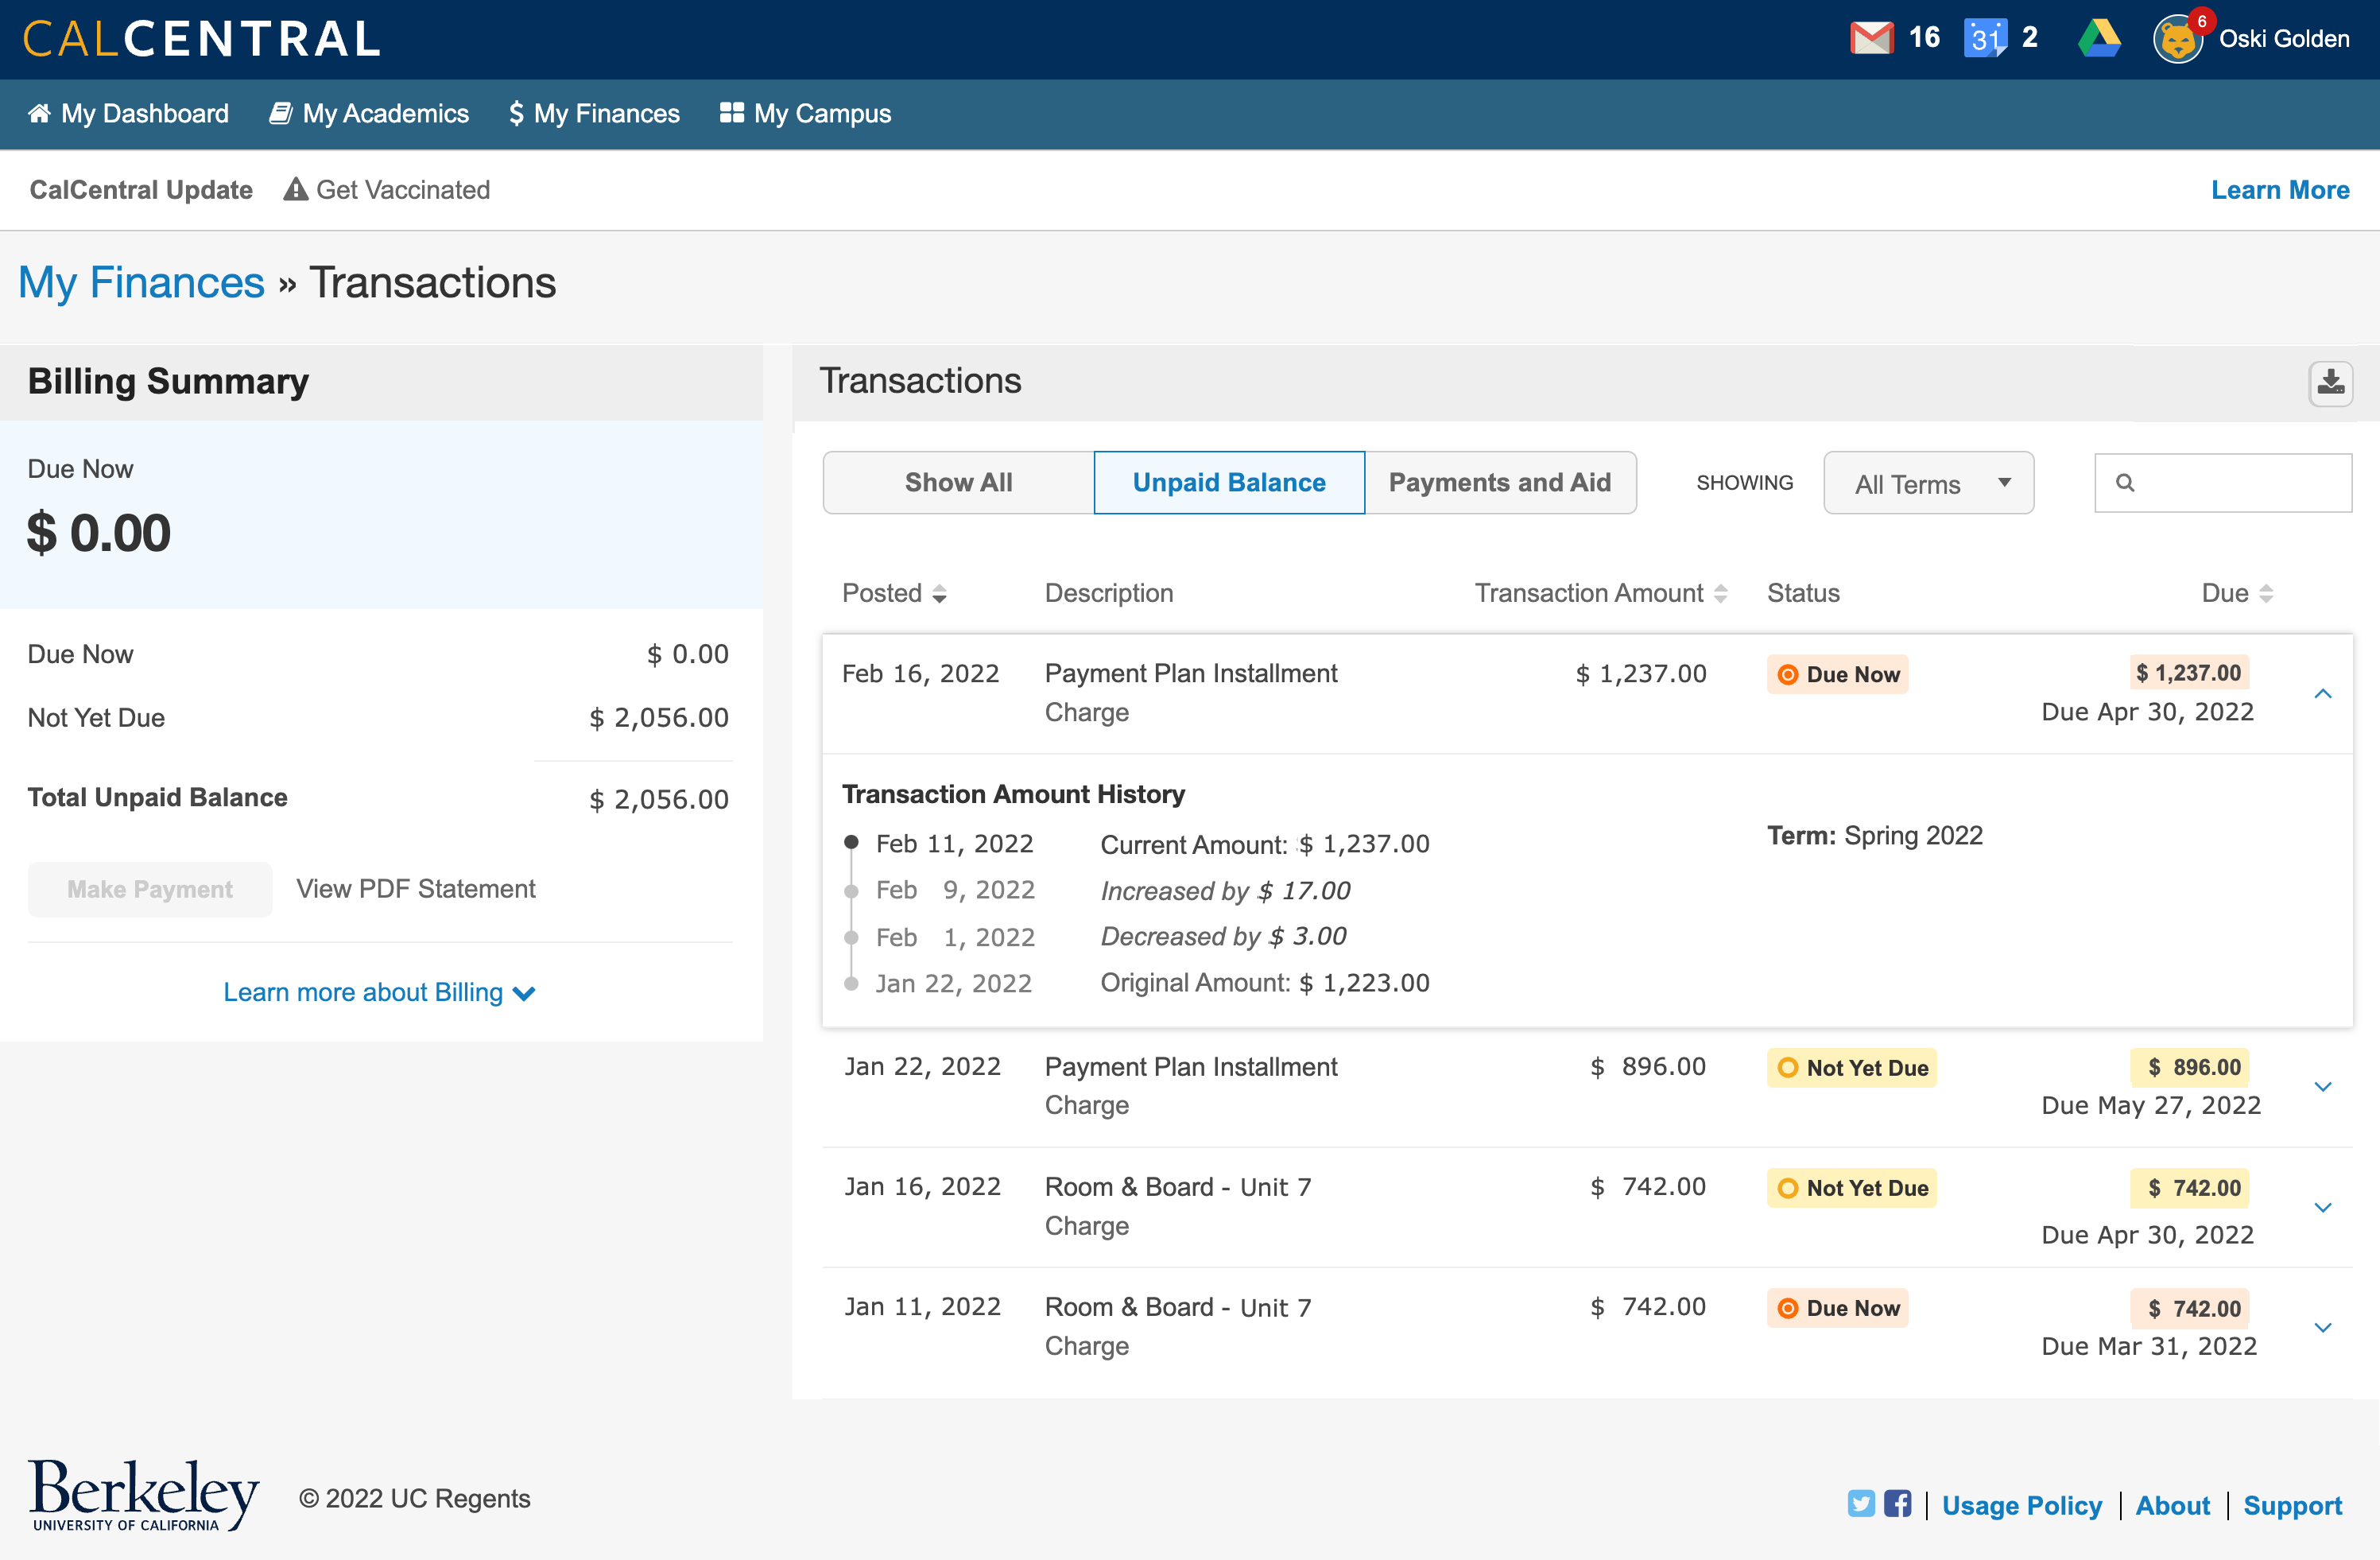Click the Berkeley University of California logo
Screen dimensions: 2380x1560
point(143,1495)
